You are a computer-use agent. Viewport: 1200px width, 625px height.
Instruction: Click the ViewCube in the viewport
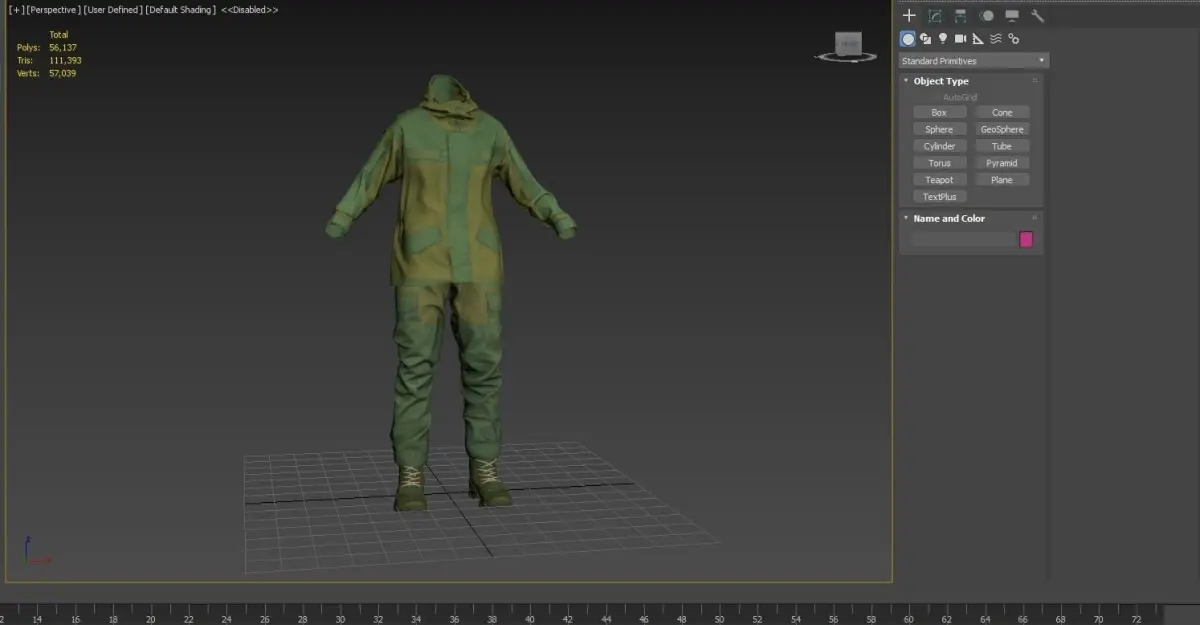point(848,45)
